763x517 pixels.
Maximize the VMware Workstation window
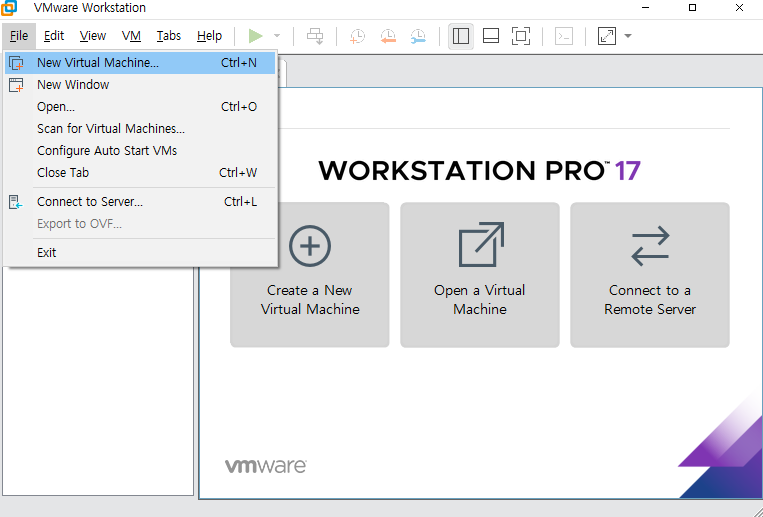[692, 7]
